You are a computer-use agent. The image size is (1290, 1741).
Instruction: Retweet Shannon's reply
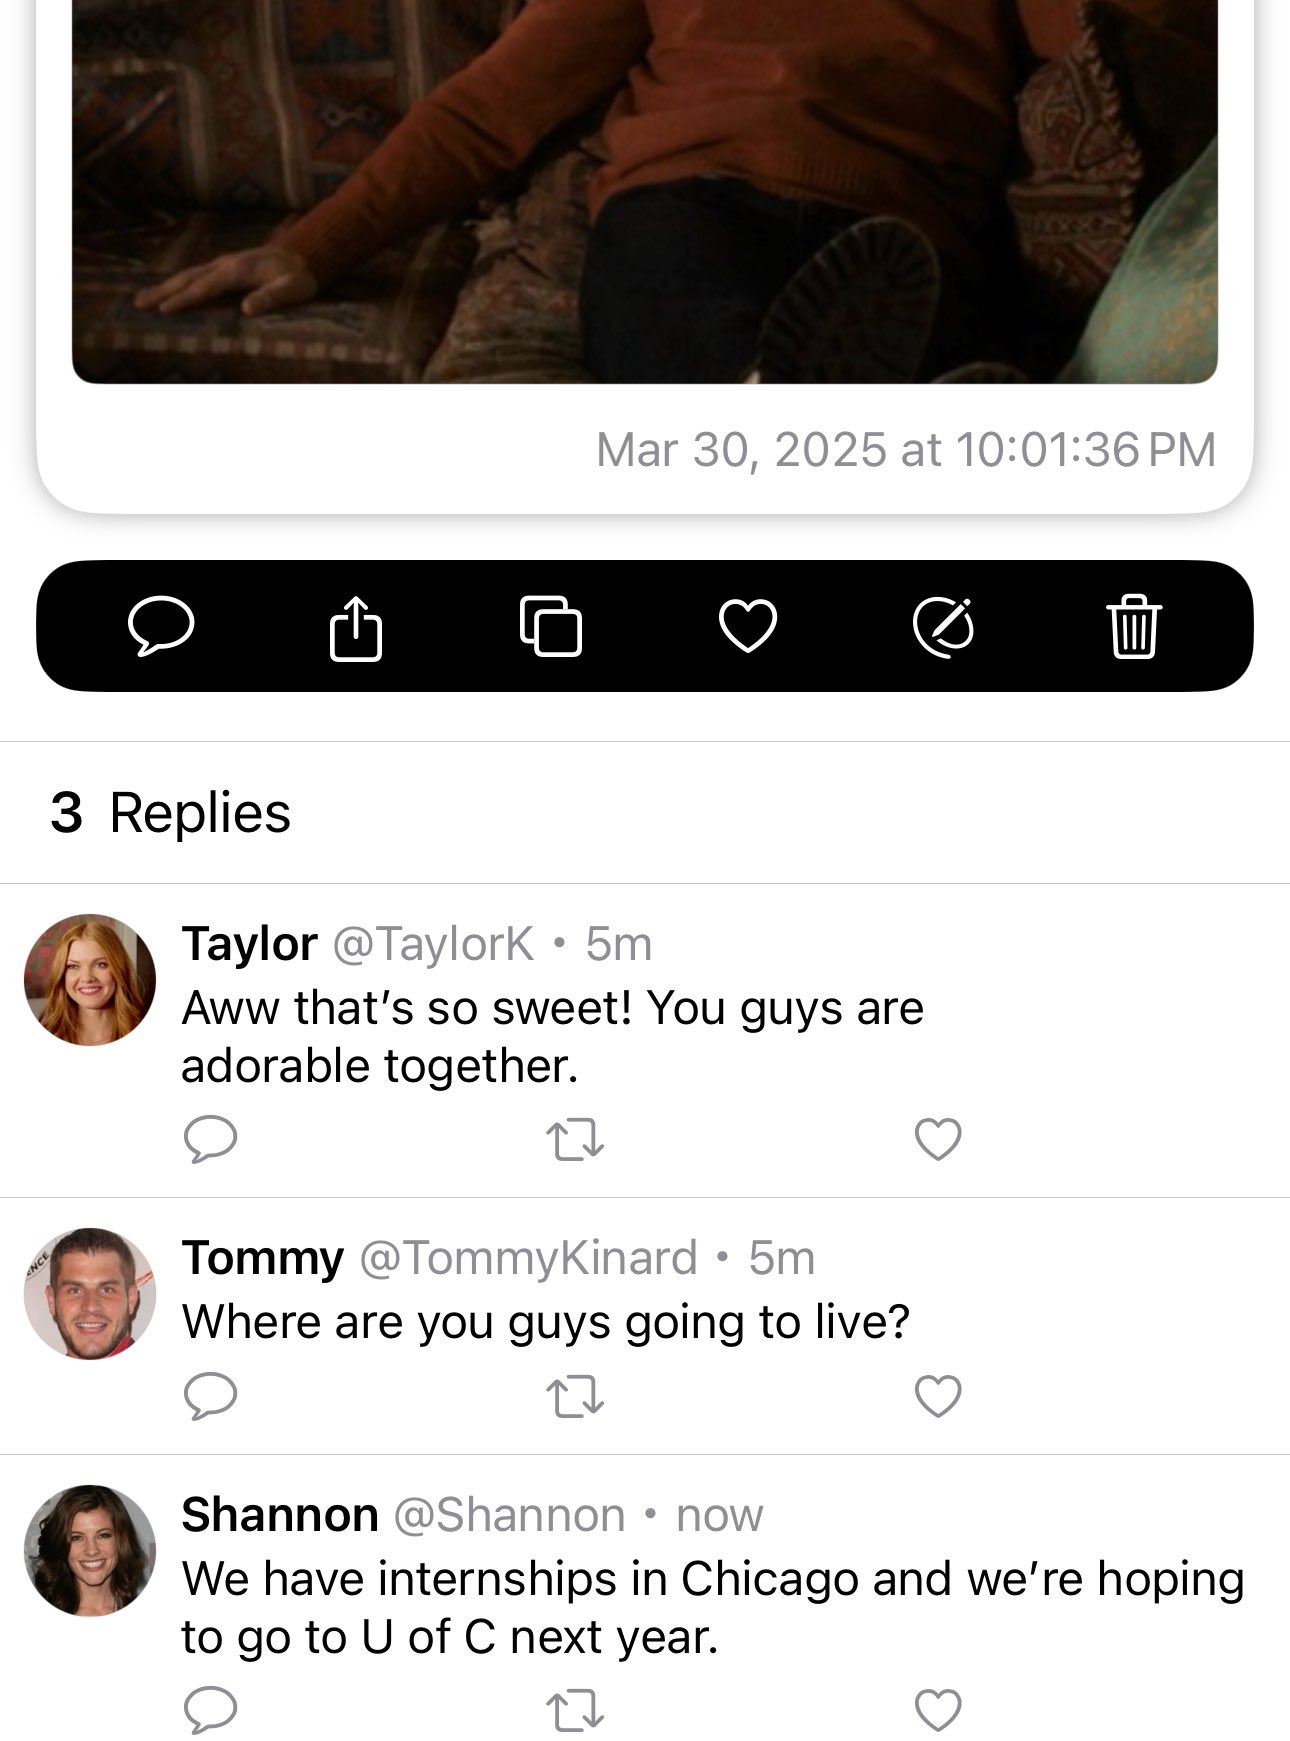tap(575, 1711)
